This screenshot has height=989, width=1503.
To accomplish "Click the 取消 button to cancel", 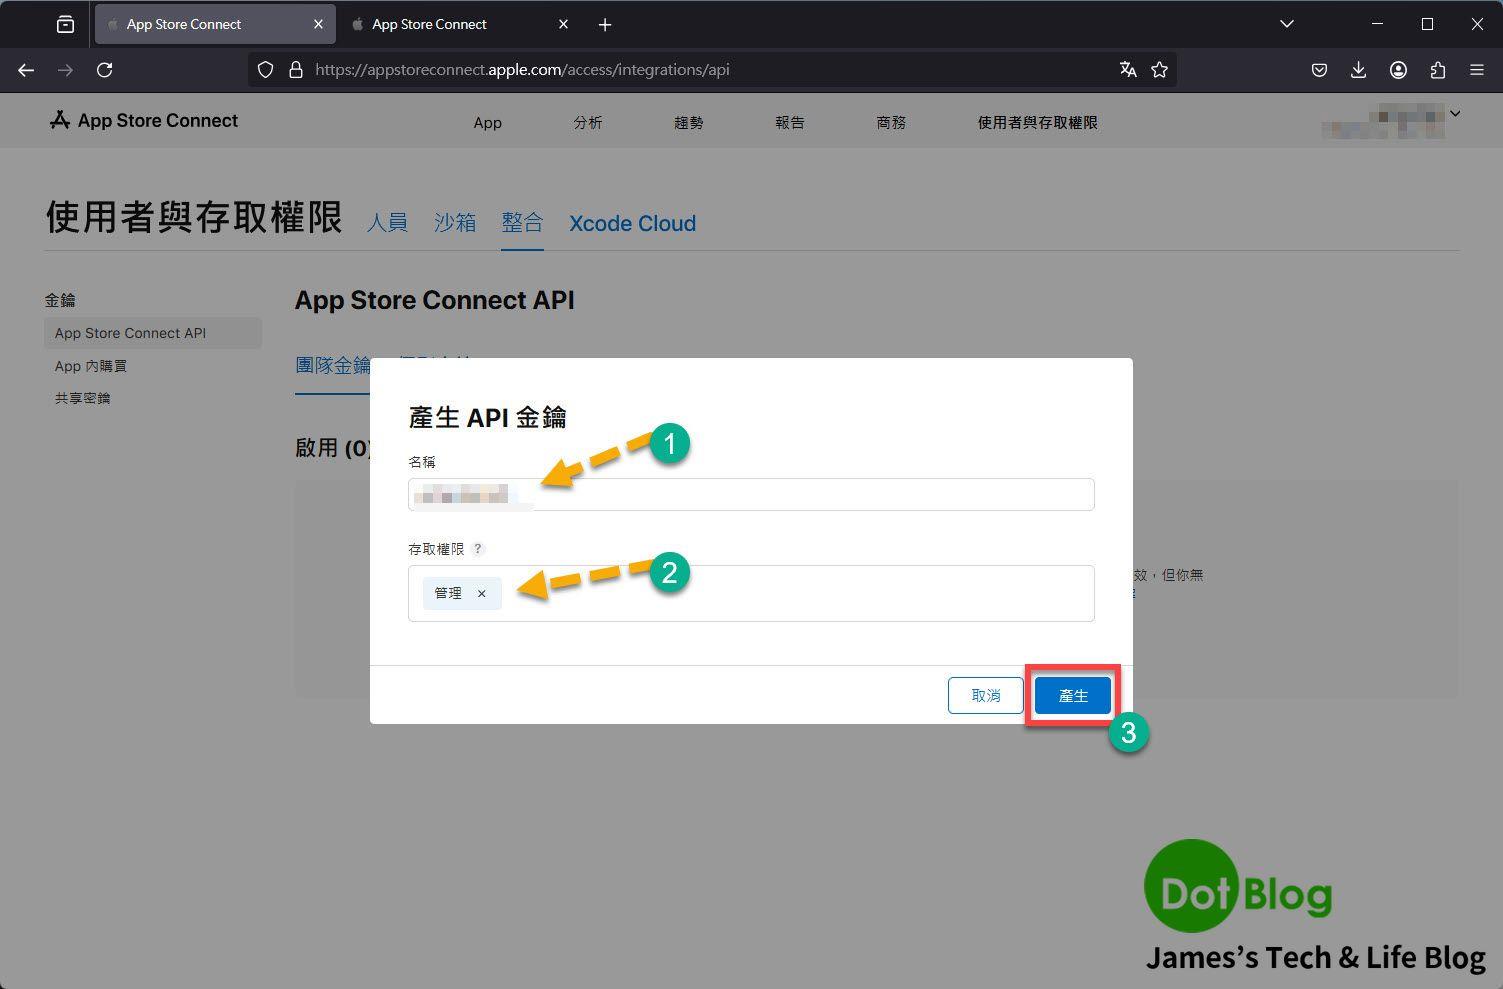I will point(985,696).
